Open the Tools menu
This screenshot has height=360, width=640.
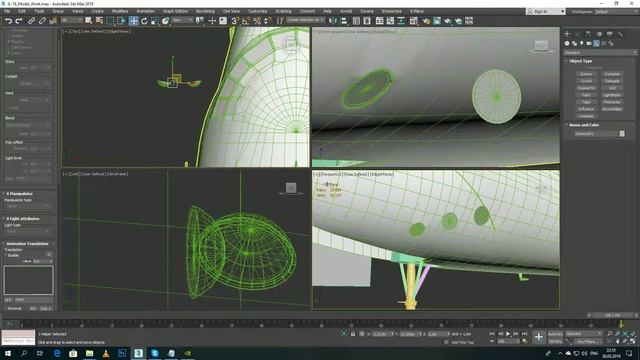coord(39,11)
